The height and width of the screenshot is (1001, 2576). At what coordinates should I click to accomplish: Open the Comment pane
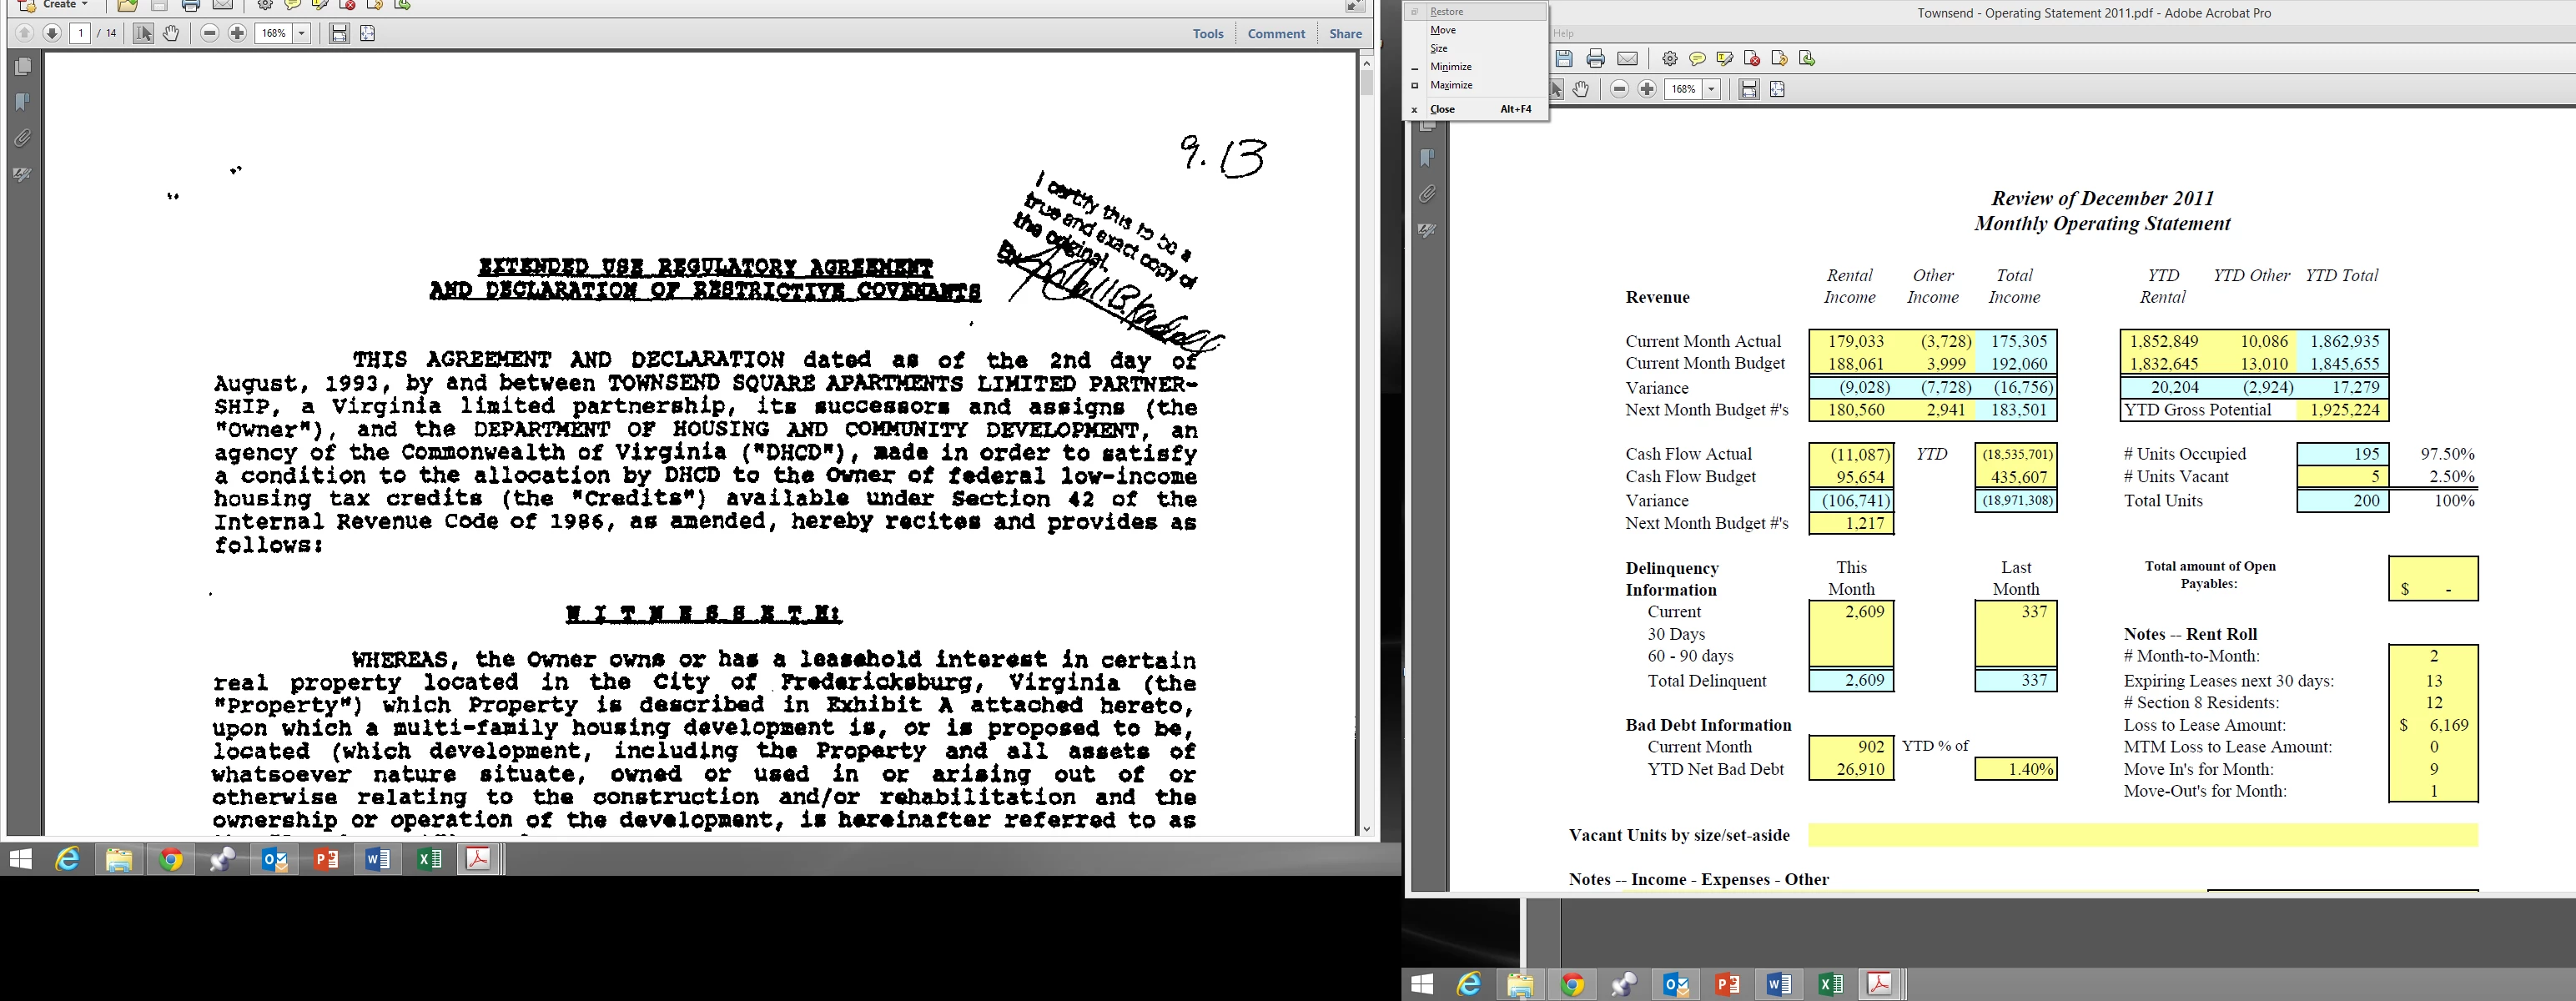pos(1276,33)
